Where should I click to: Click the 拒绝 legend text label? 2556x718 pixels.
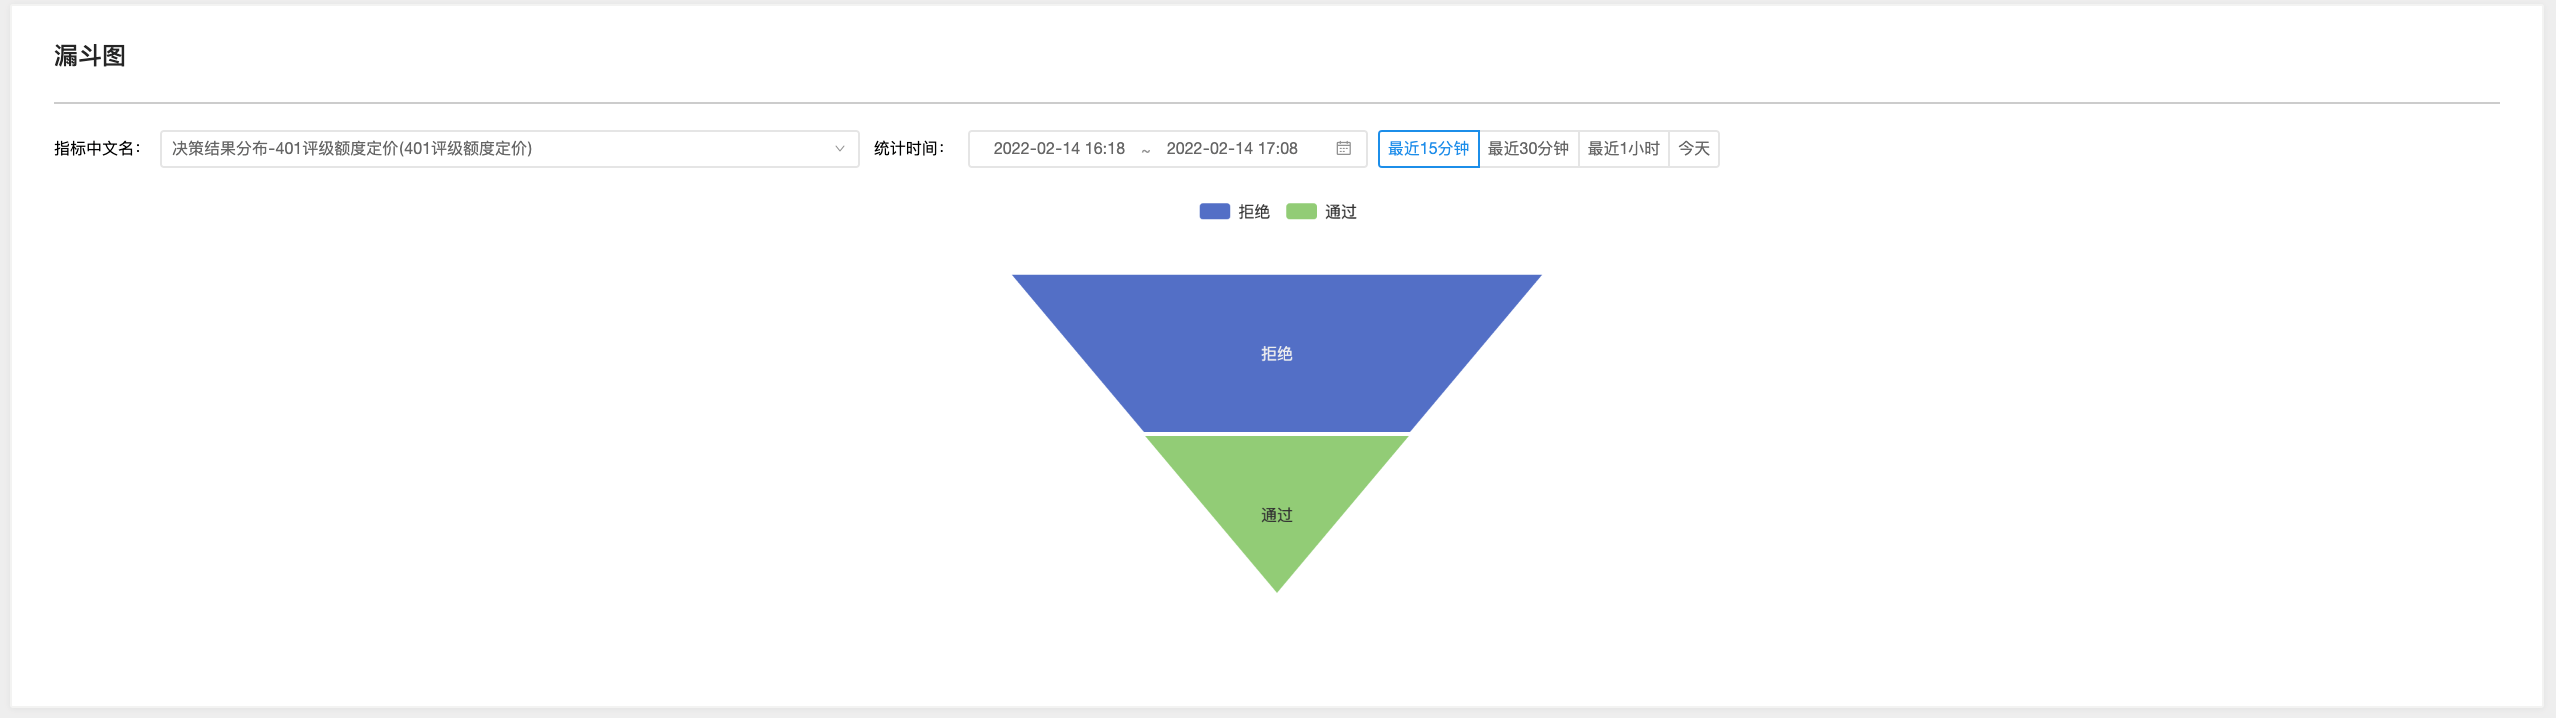1254,211
